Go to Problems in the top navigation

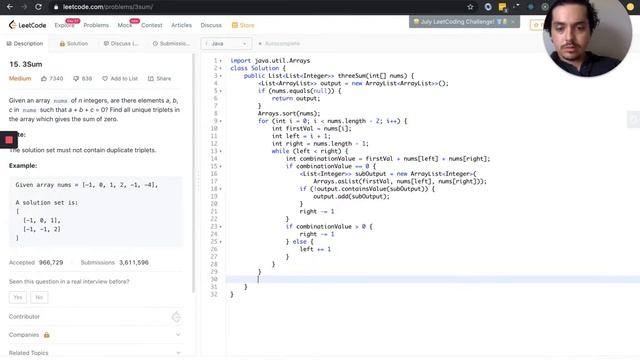tap(96, 25)
